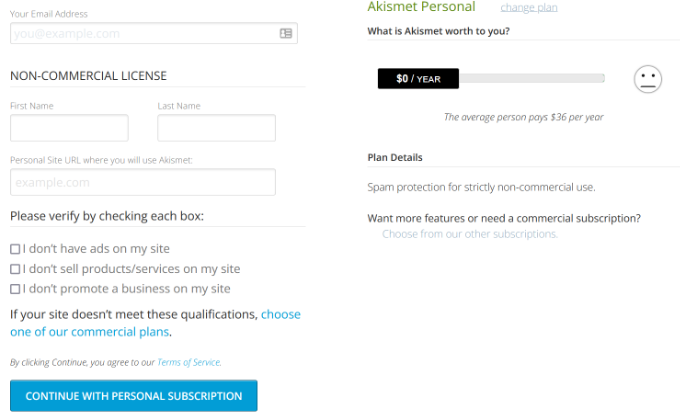
Task: Tick the "don't sell products/services" checkbox
Action: tap(15, 269)
